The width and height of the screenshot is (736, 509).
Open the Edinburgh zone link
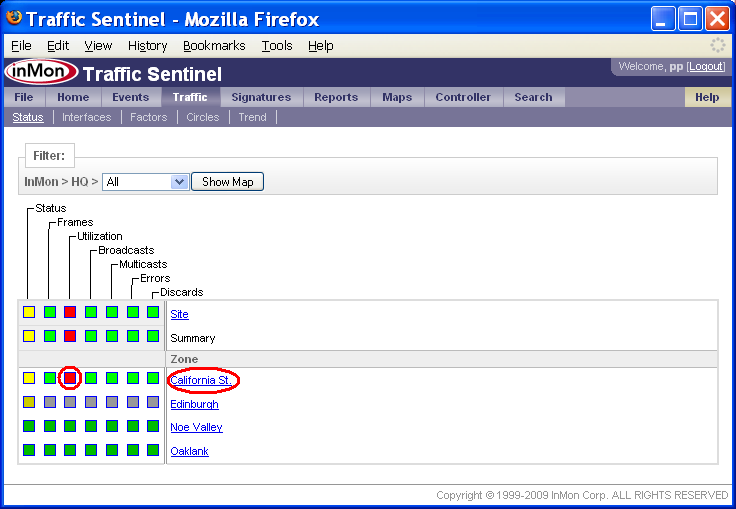tap(194, 404)
